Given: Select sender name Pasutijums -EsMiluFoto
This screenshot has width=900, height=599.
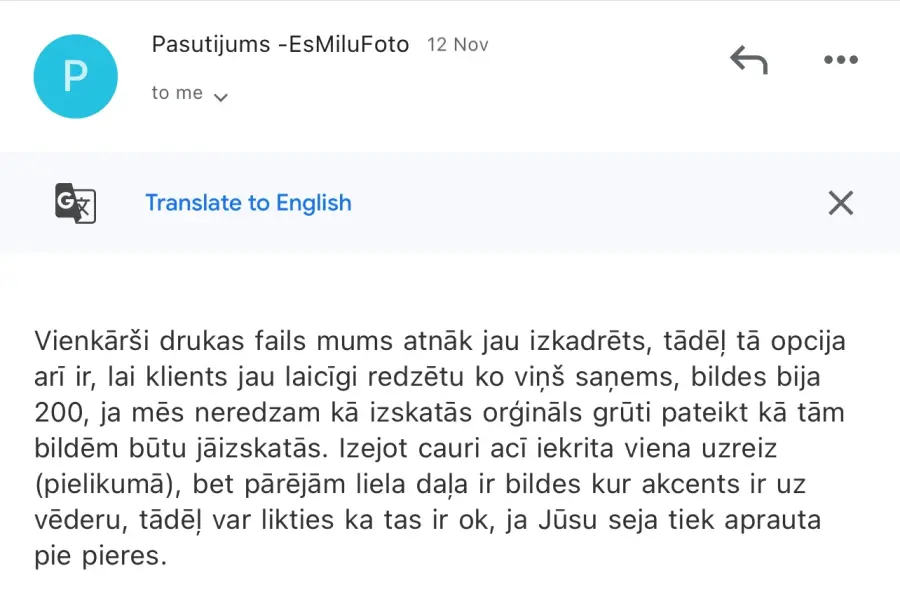Looking at the screenshot, I should click(280, 45).
